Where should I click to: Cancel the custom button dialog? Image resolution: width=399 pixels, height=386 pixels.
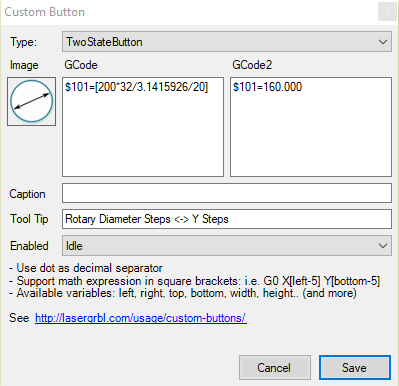click(x=275, y=368)
